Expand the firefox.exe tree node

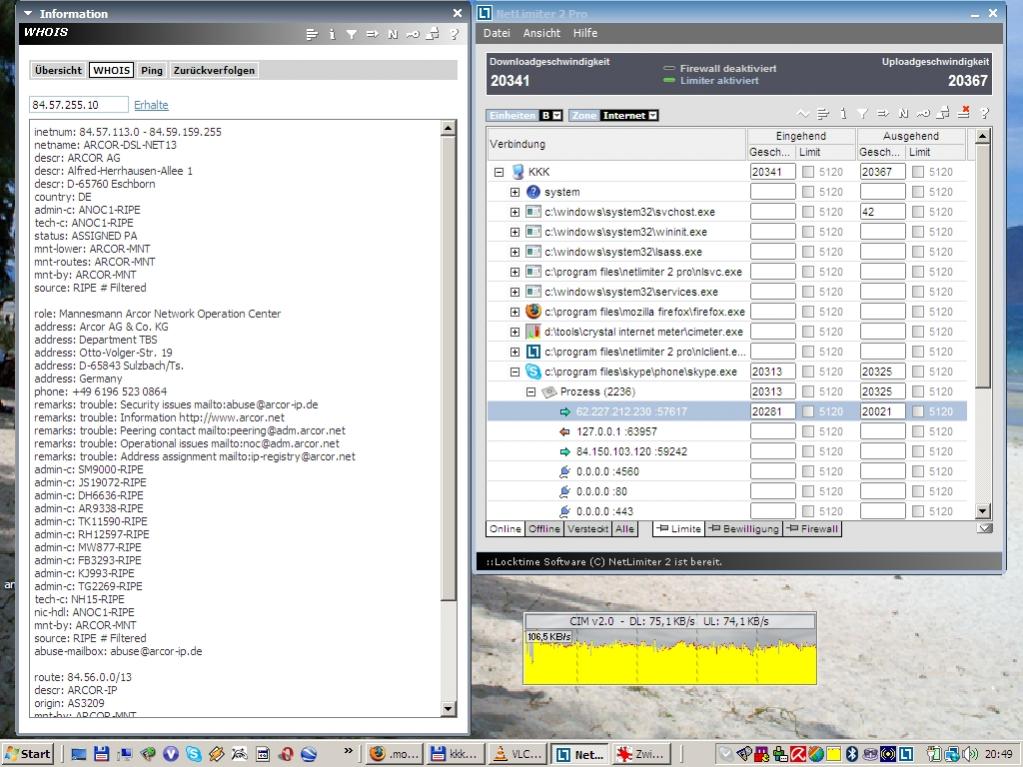point(515,312)
